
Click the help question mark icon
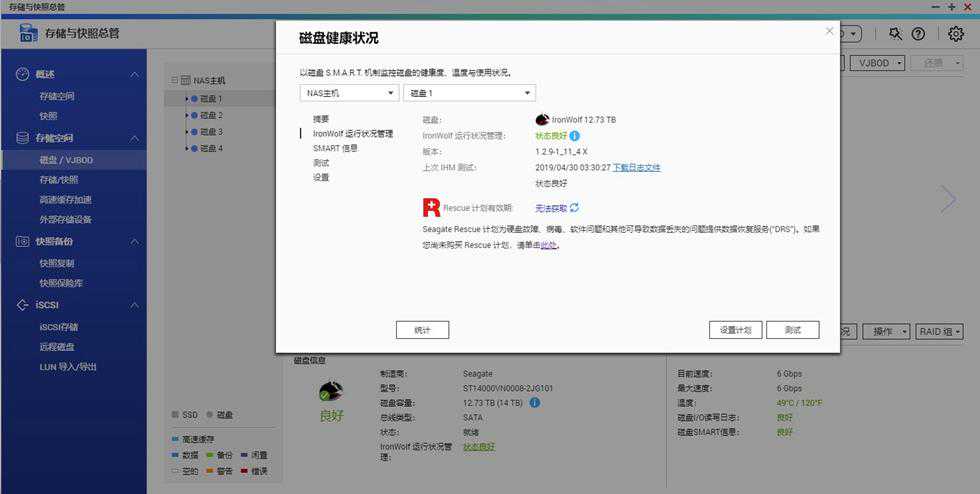918,34
